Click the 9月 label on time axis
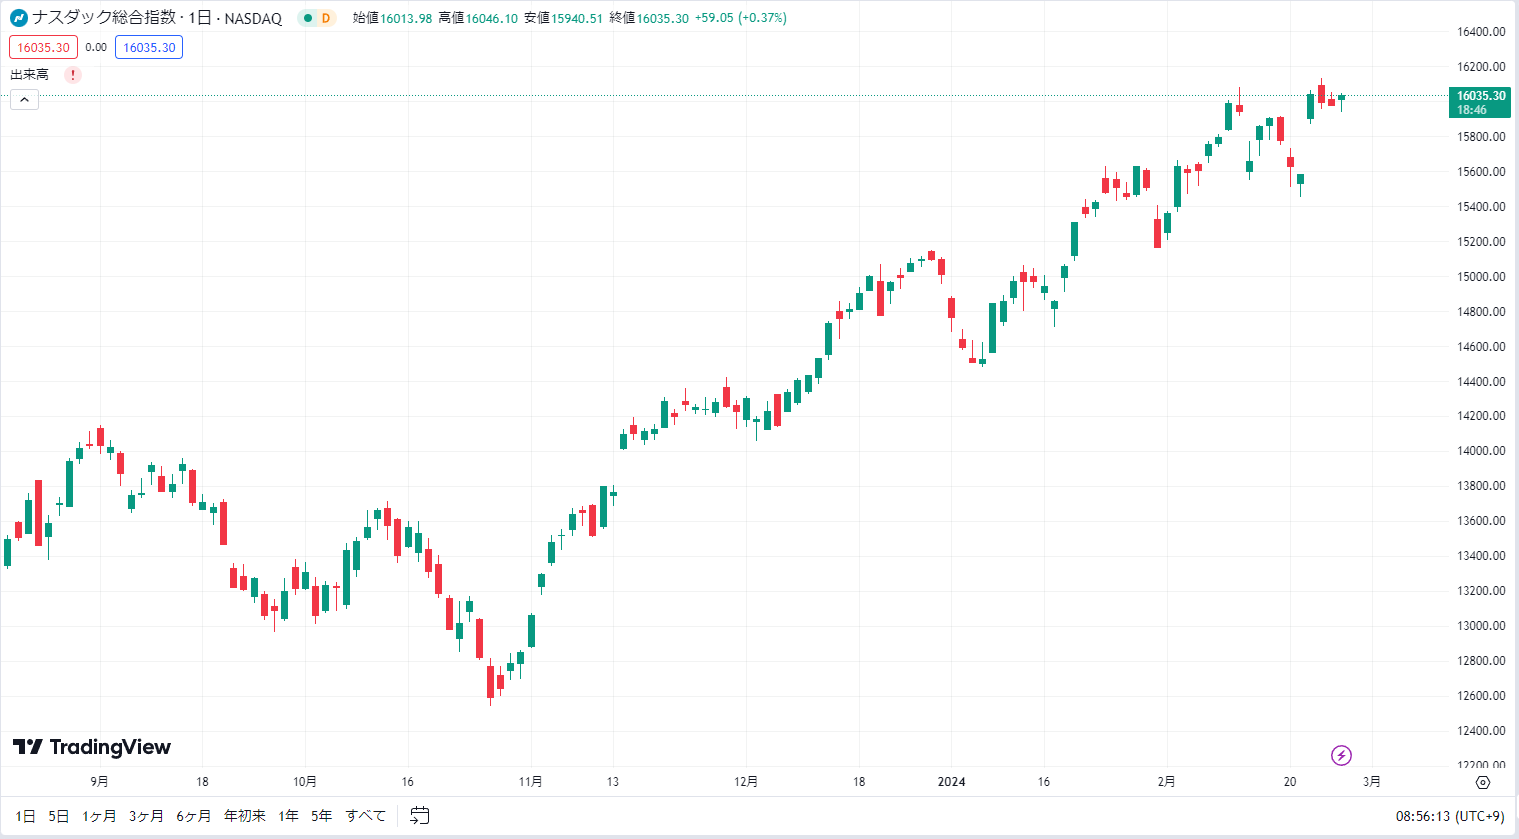Screen dimensions: 1519x839 point(99,782)
